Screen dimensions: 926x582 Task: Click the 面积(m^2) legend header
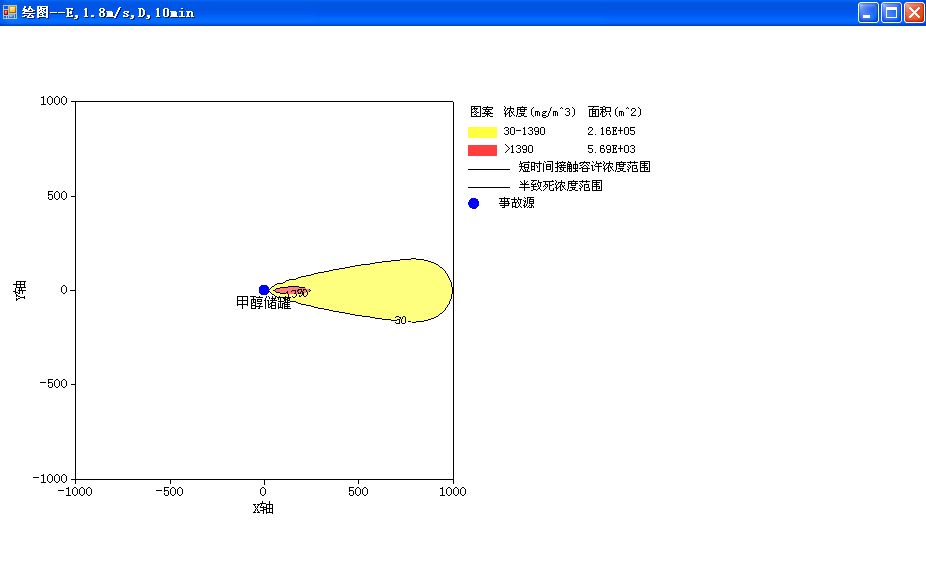[615, 112]
